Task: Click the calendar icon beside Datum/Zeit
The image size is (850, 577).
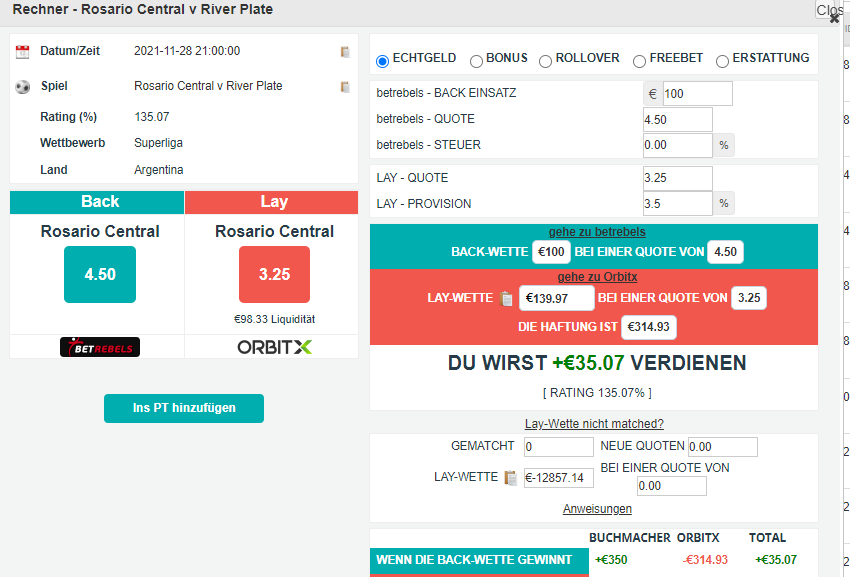Action: [22, 52]
